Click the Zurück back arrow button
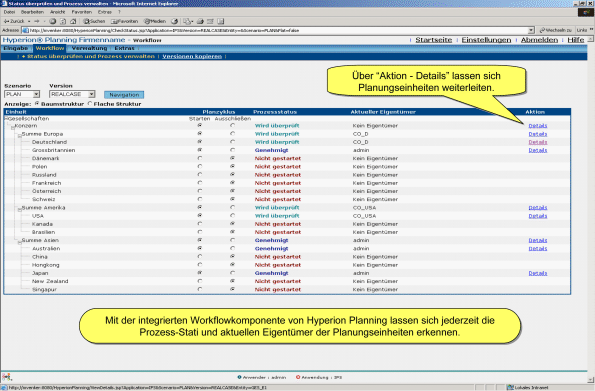Screen dimensions: 595x391 click(14, 21)
